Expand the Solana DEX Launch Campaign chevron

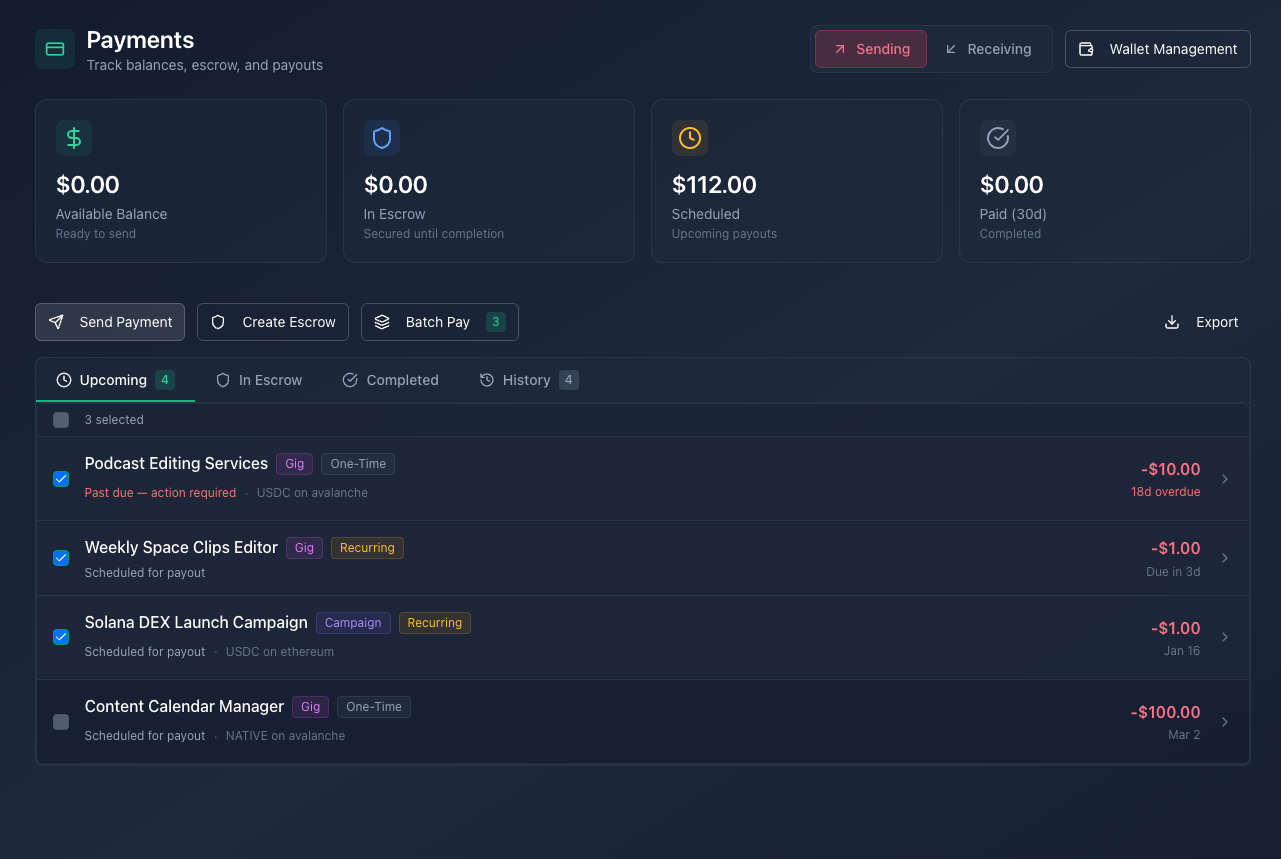pos(1225,637)
